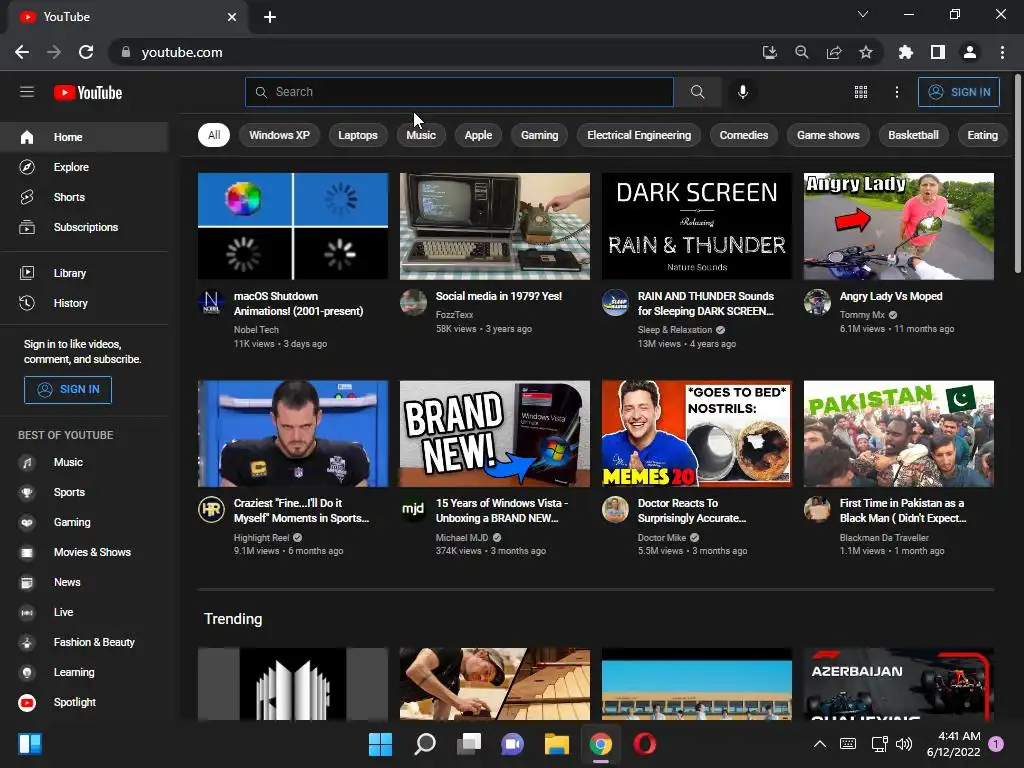Screen dimensions: 1024x768
Task: Open Michael MJD channel link
Action: point(462,537)
